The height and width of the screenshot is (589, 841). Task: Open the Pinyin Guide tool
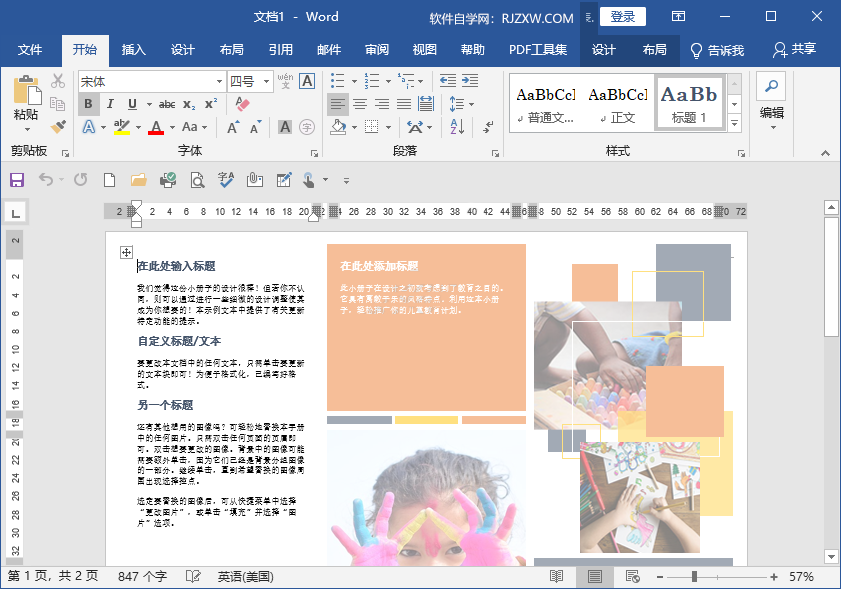(x=285, y=80)
